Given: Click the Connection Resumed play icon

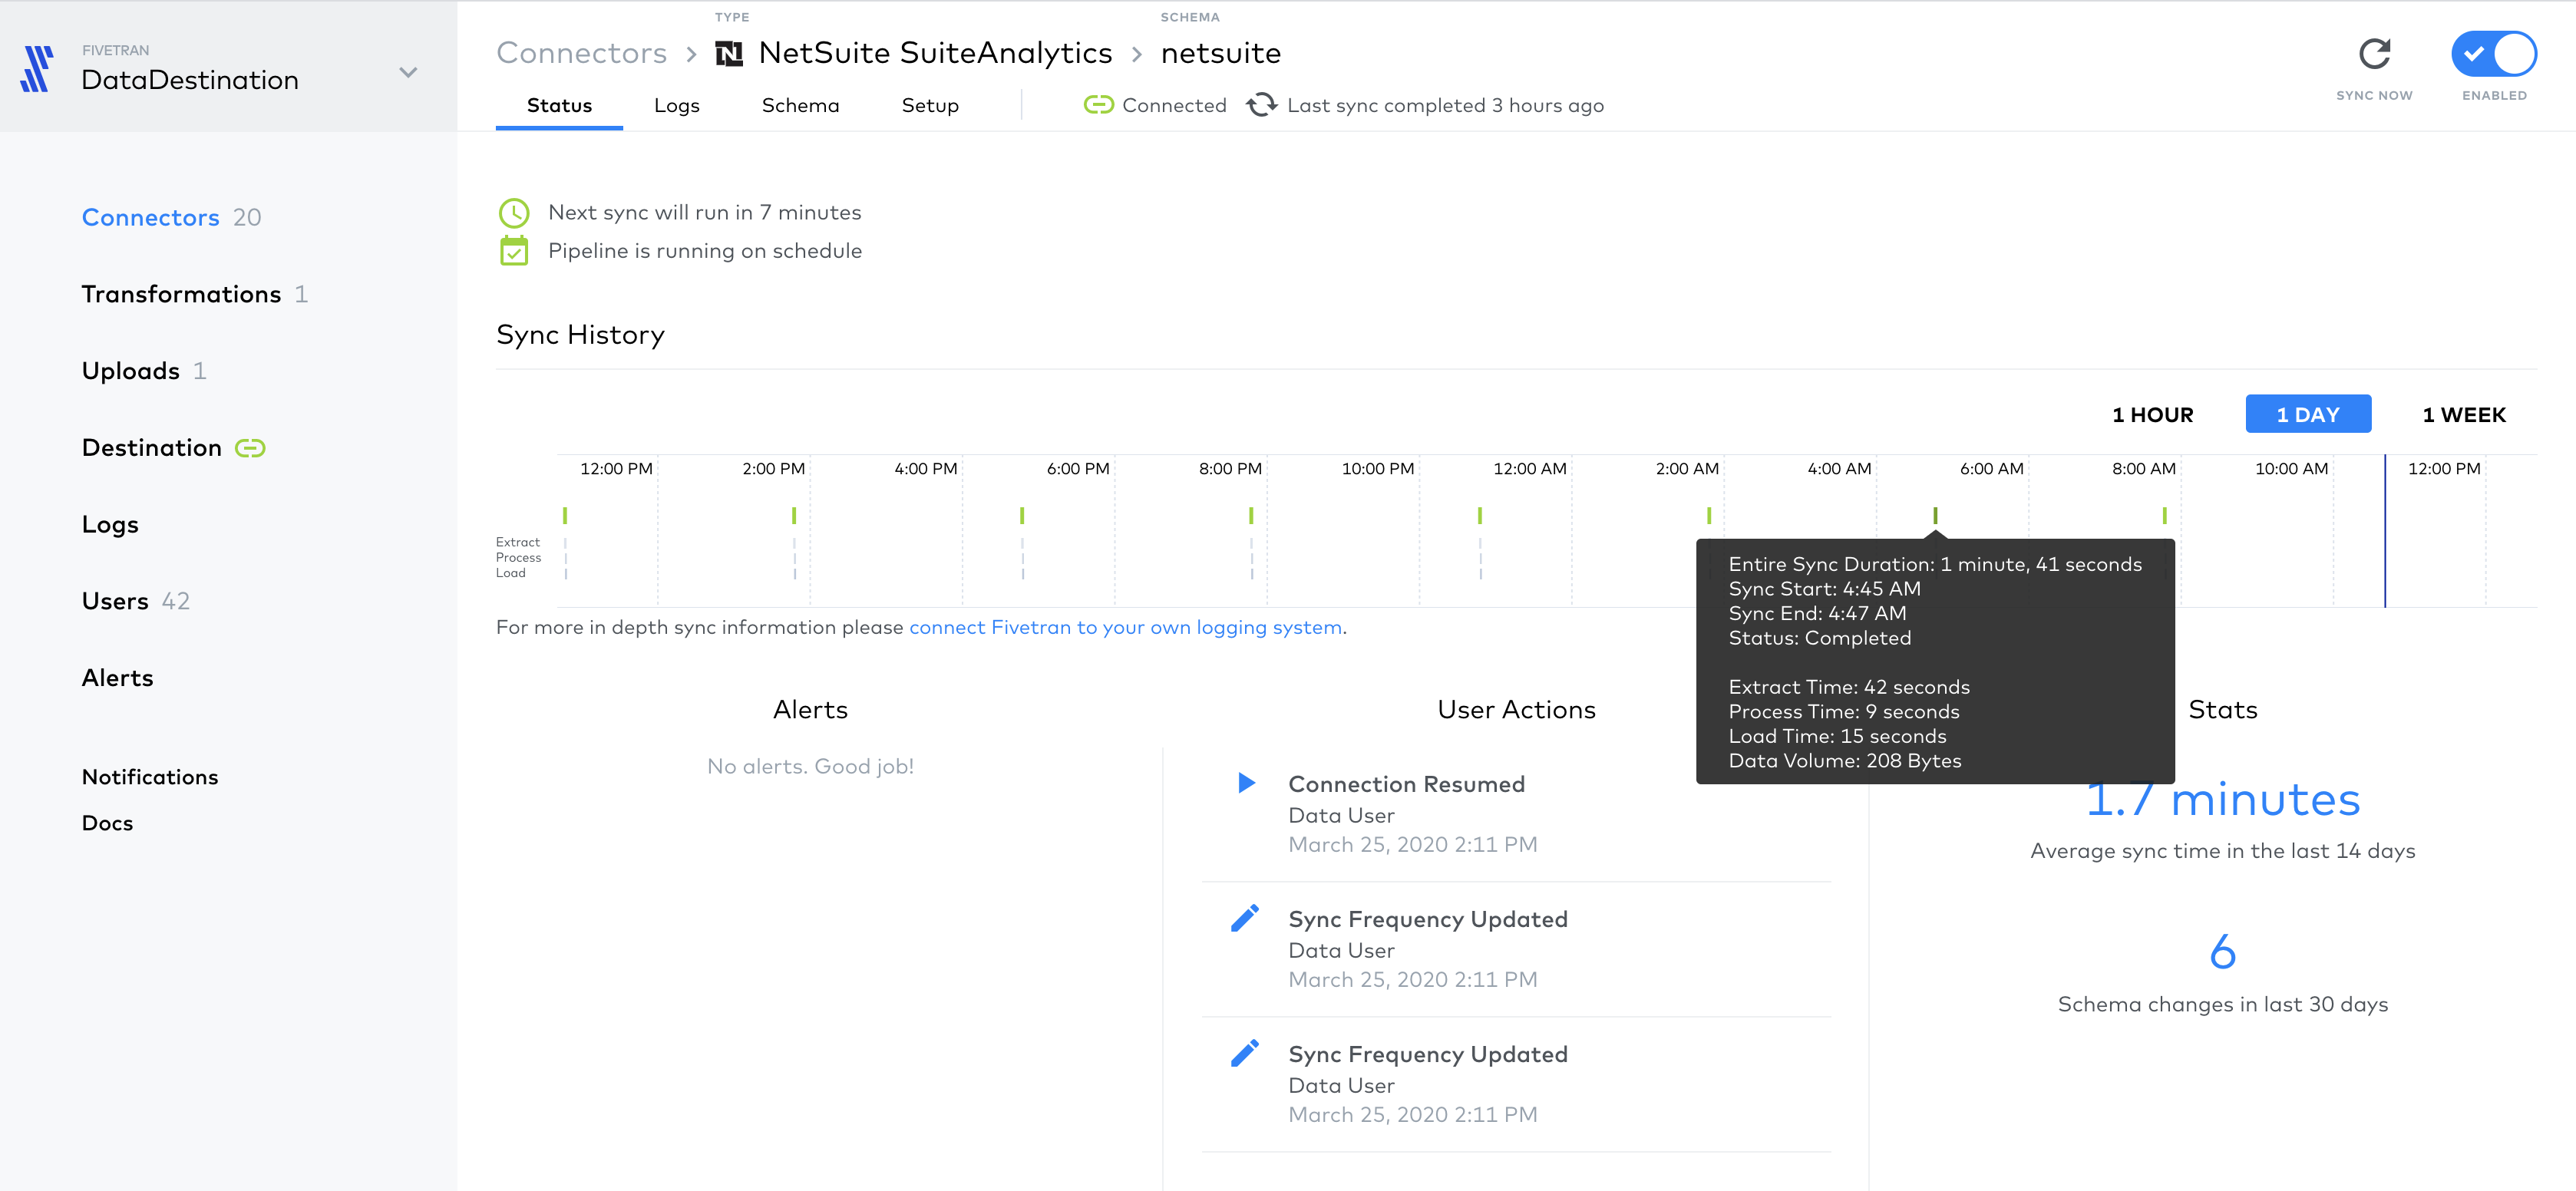Looking at the screenshot, I should point(1246,783).
